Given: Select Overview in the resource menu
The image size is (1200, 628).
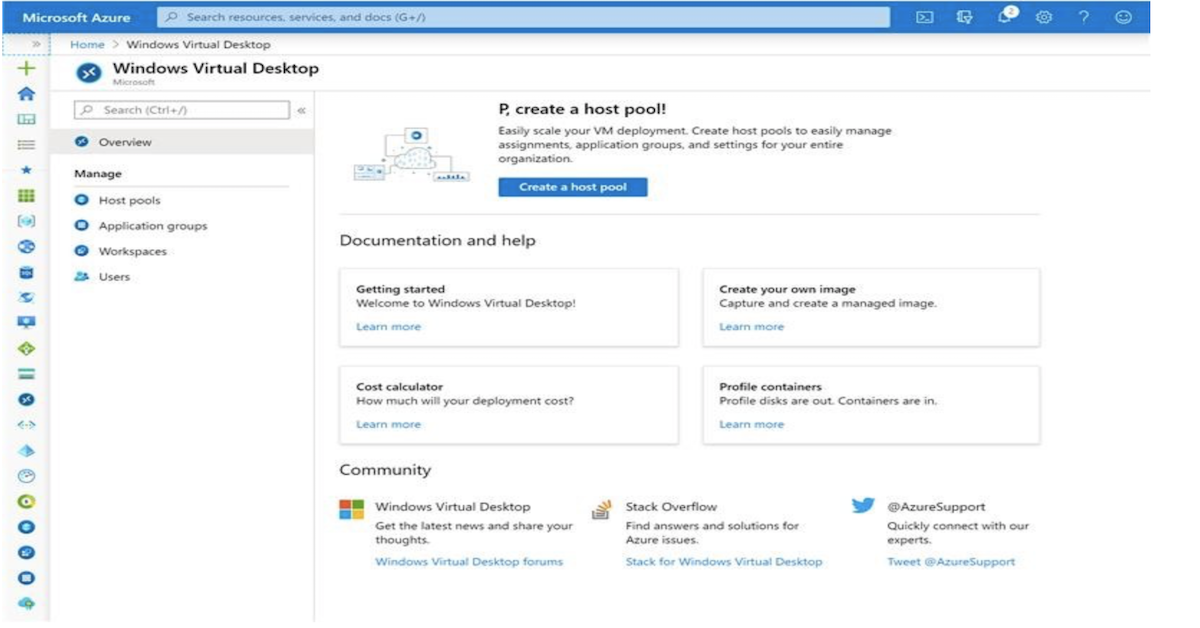Looking at the screenshot, I should coord(182,142).
